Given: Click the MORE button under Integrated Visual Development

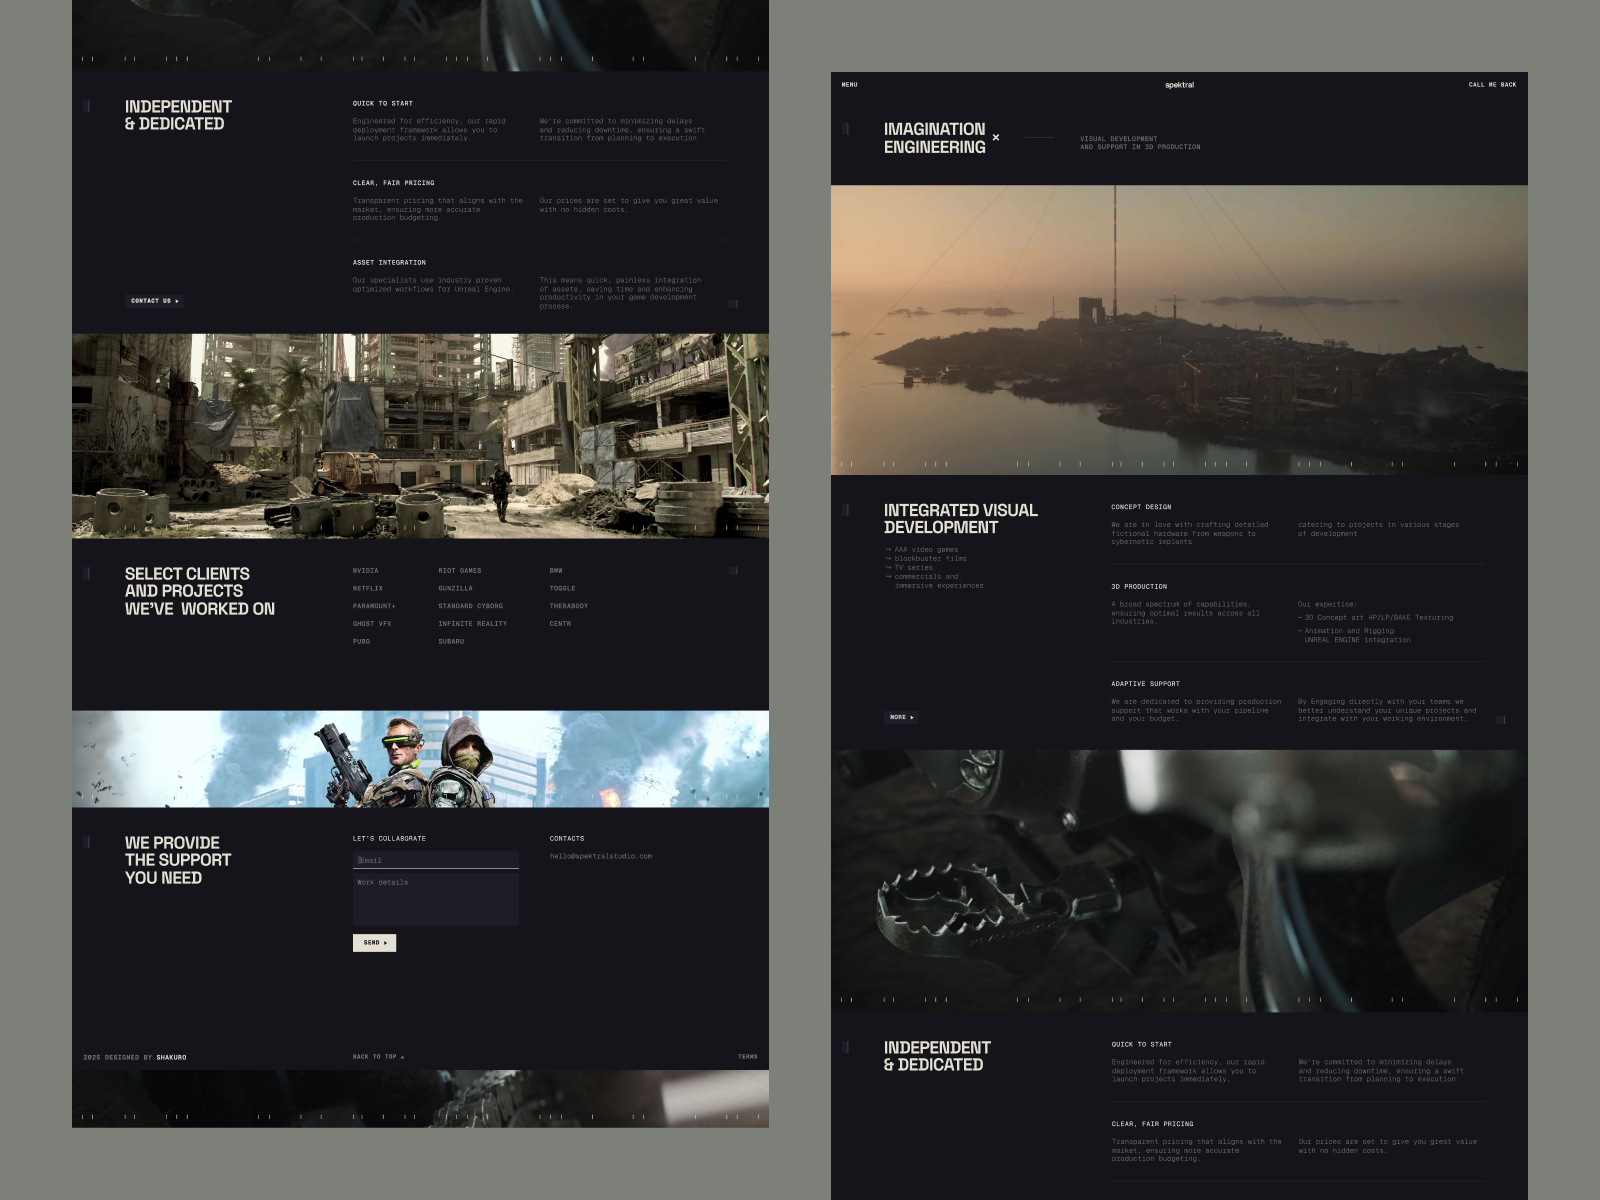Looking at the screenshot, I should [902, 717].
